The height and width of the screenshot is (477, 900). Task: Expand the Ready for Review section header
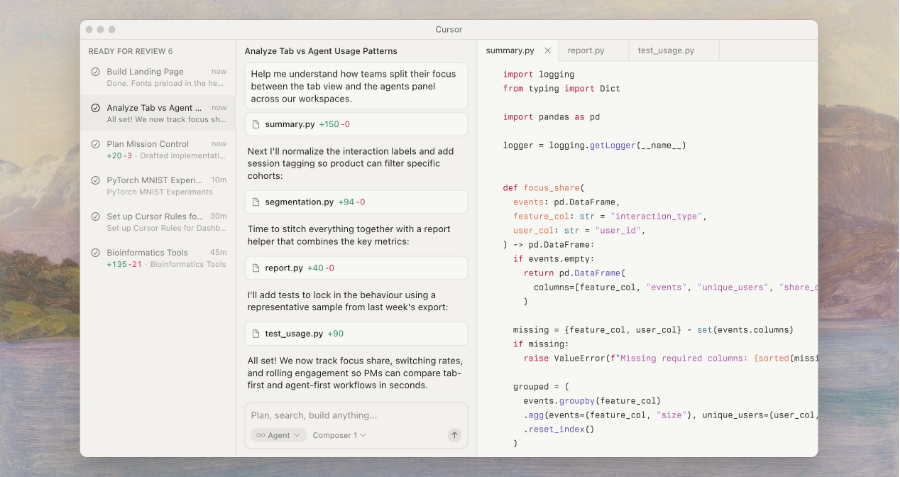pos(130,51)
